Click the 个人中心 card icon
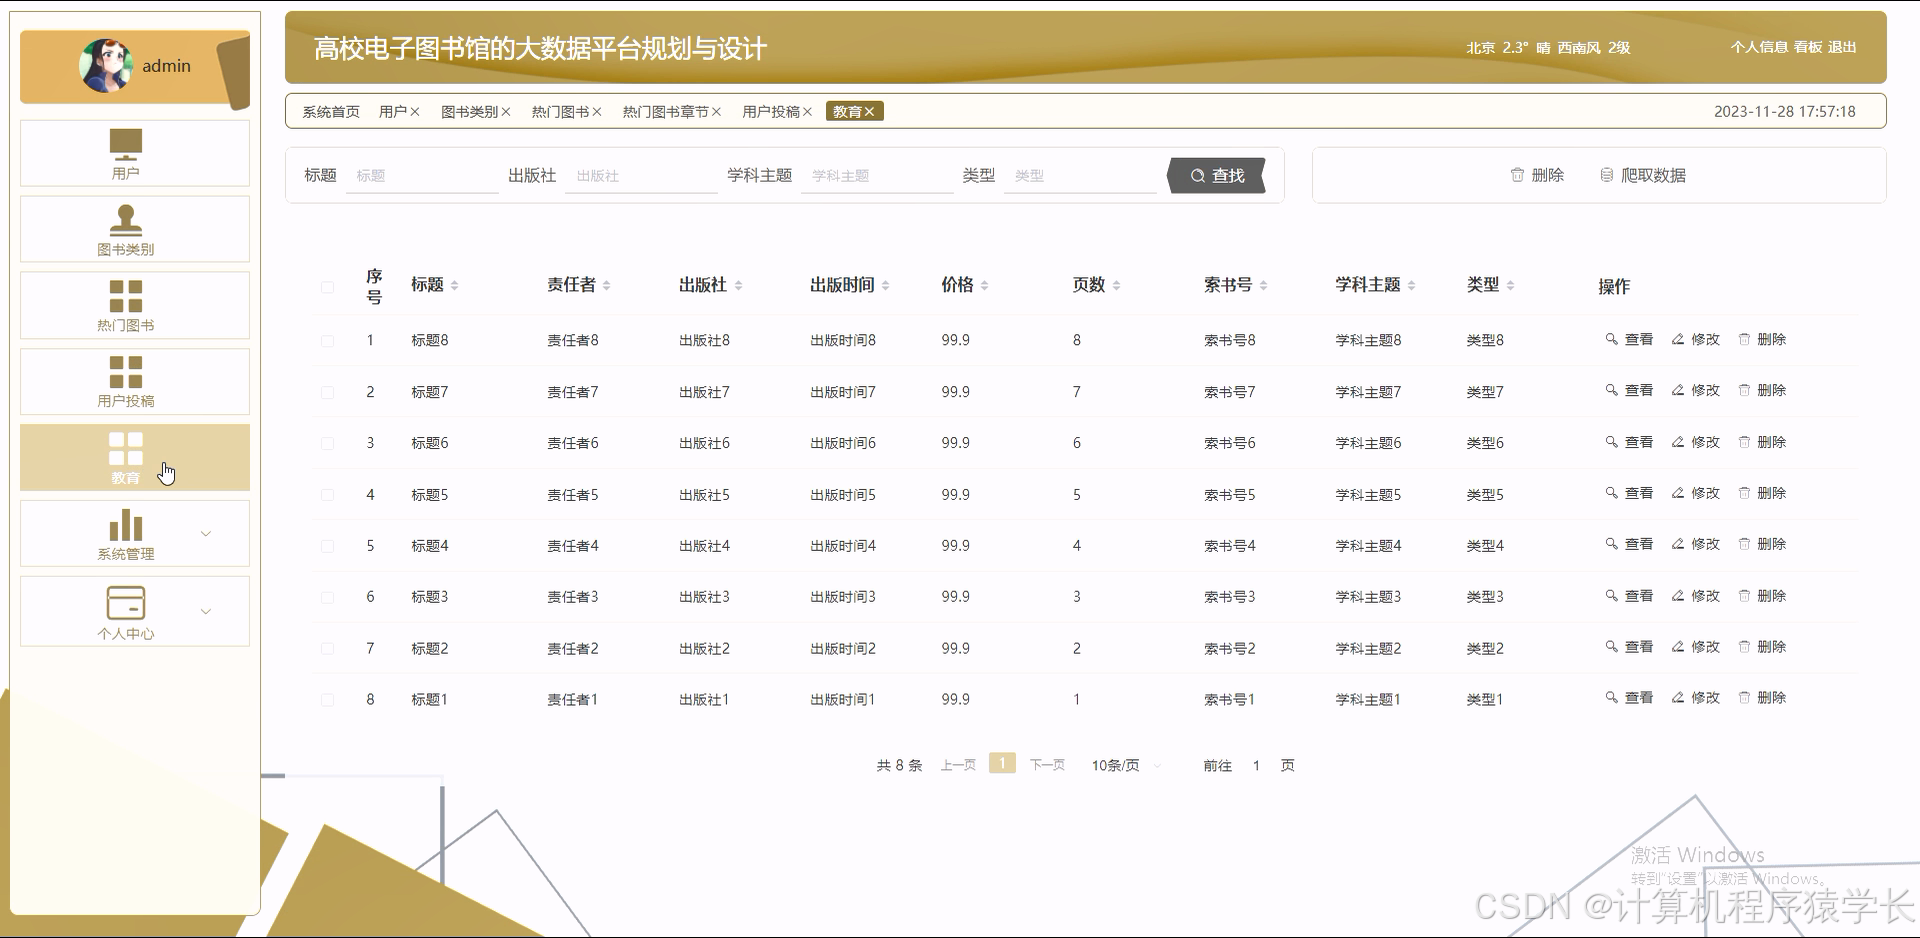 [x=126, y=603]
